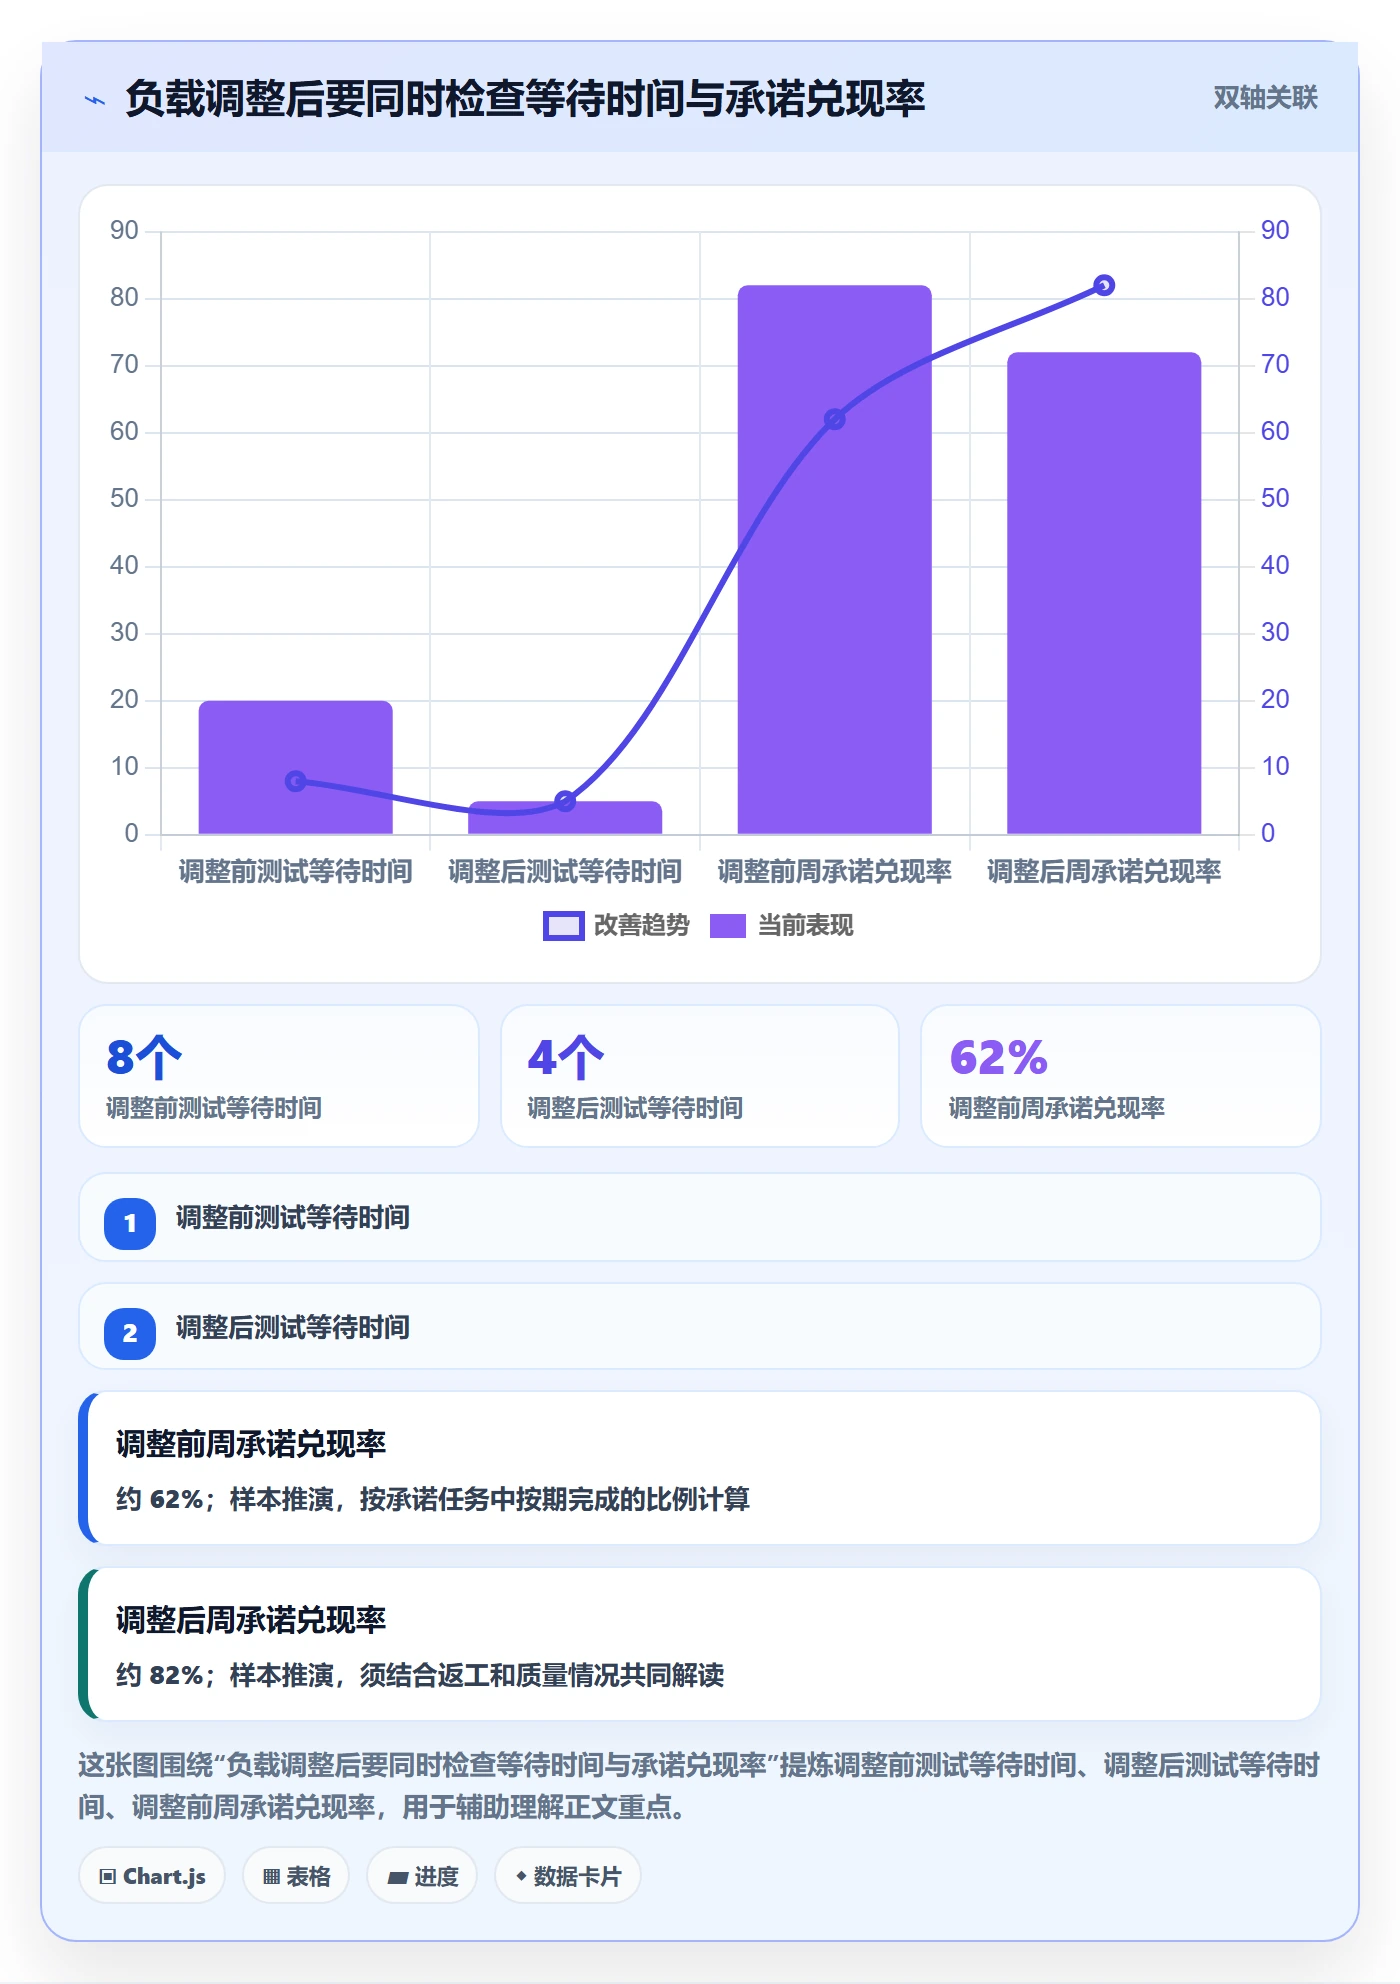Viewport: 1400px width, 1984px height.
Task: Click the 进度 tag
Action: tap(422, 1876)
